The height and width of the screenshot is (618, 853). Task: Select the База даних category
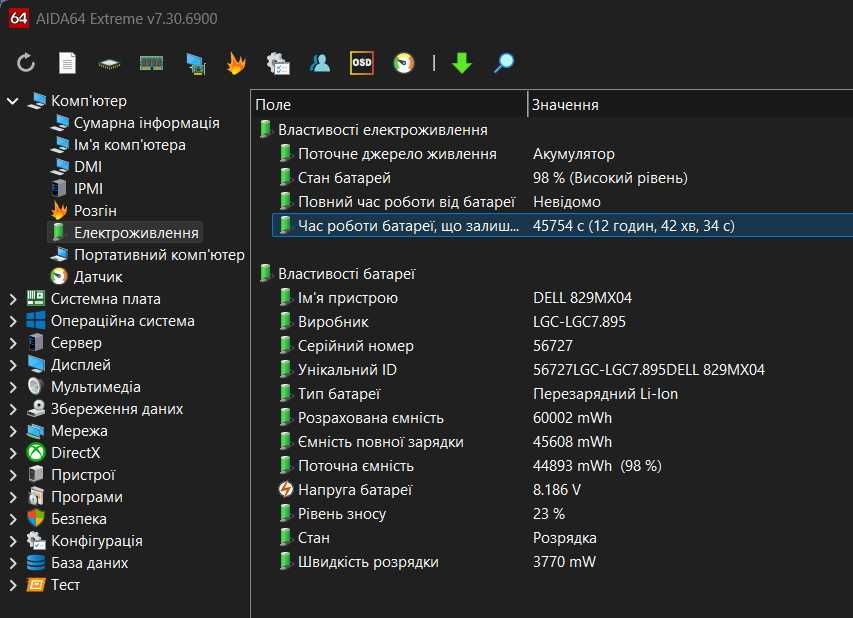tap(89, 563)
